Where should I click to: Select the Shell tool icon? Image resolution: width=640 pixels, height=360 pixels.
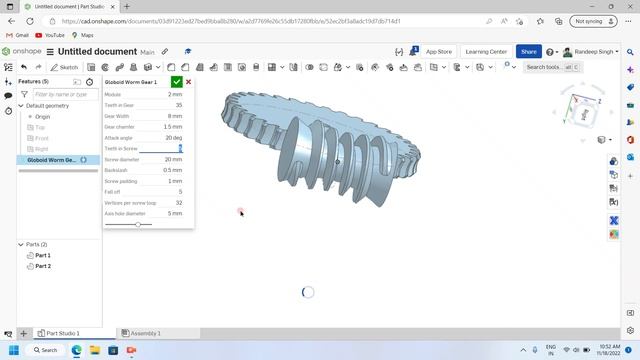228,67
